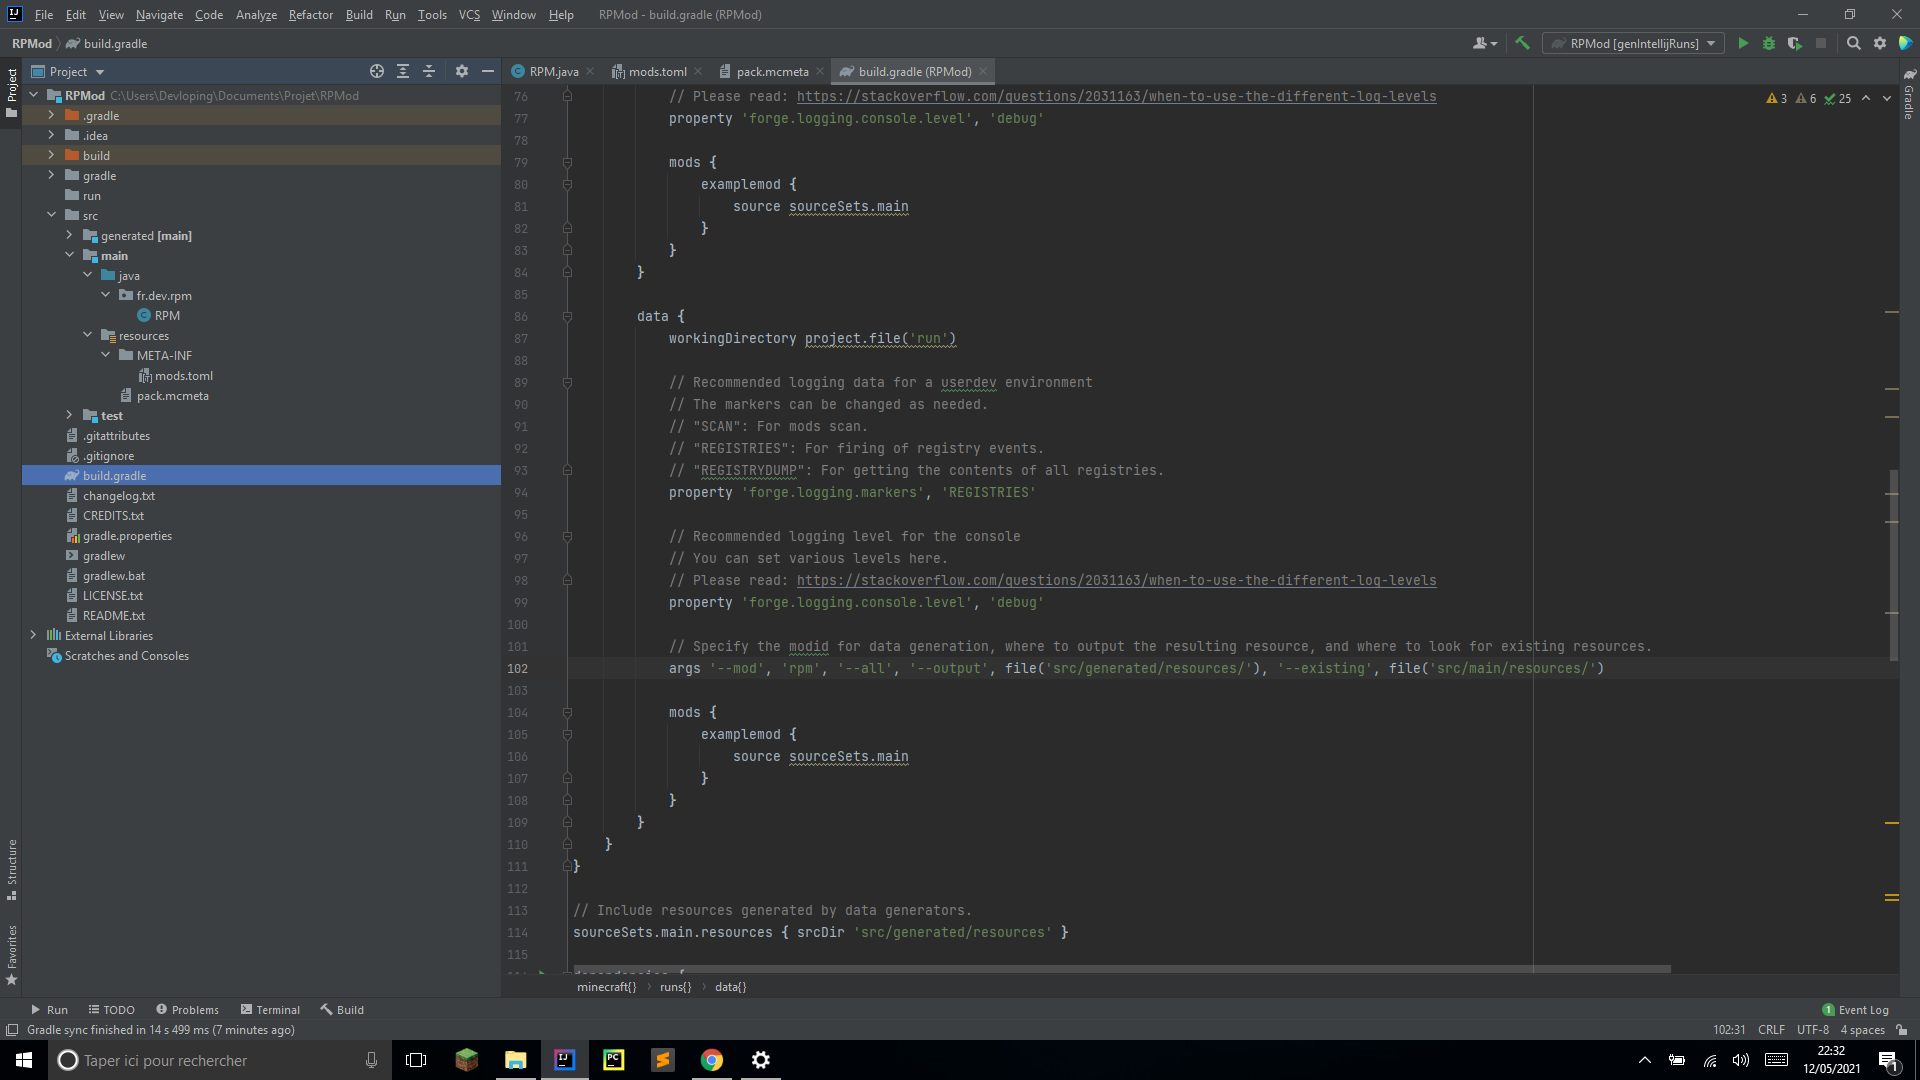Image resolution: width=1920 pixels, height=1080 pixels.
Task: Click the Search Everywhere magnifier icon
Action: tap(1853, 44)
